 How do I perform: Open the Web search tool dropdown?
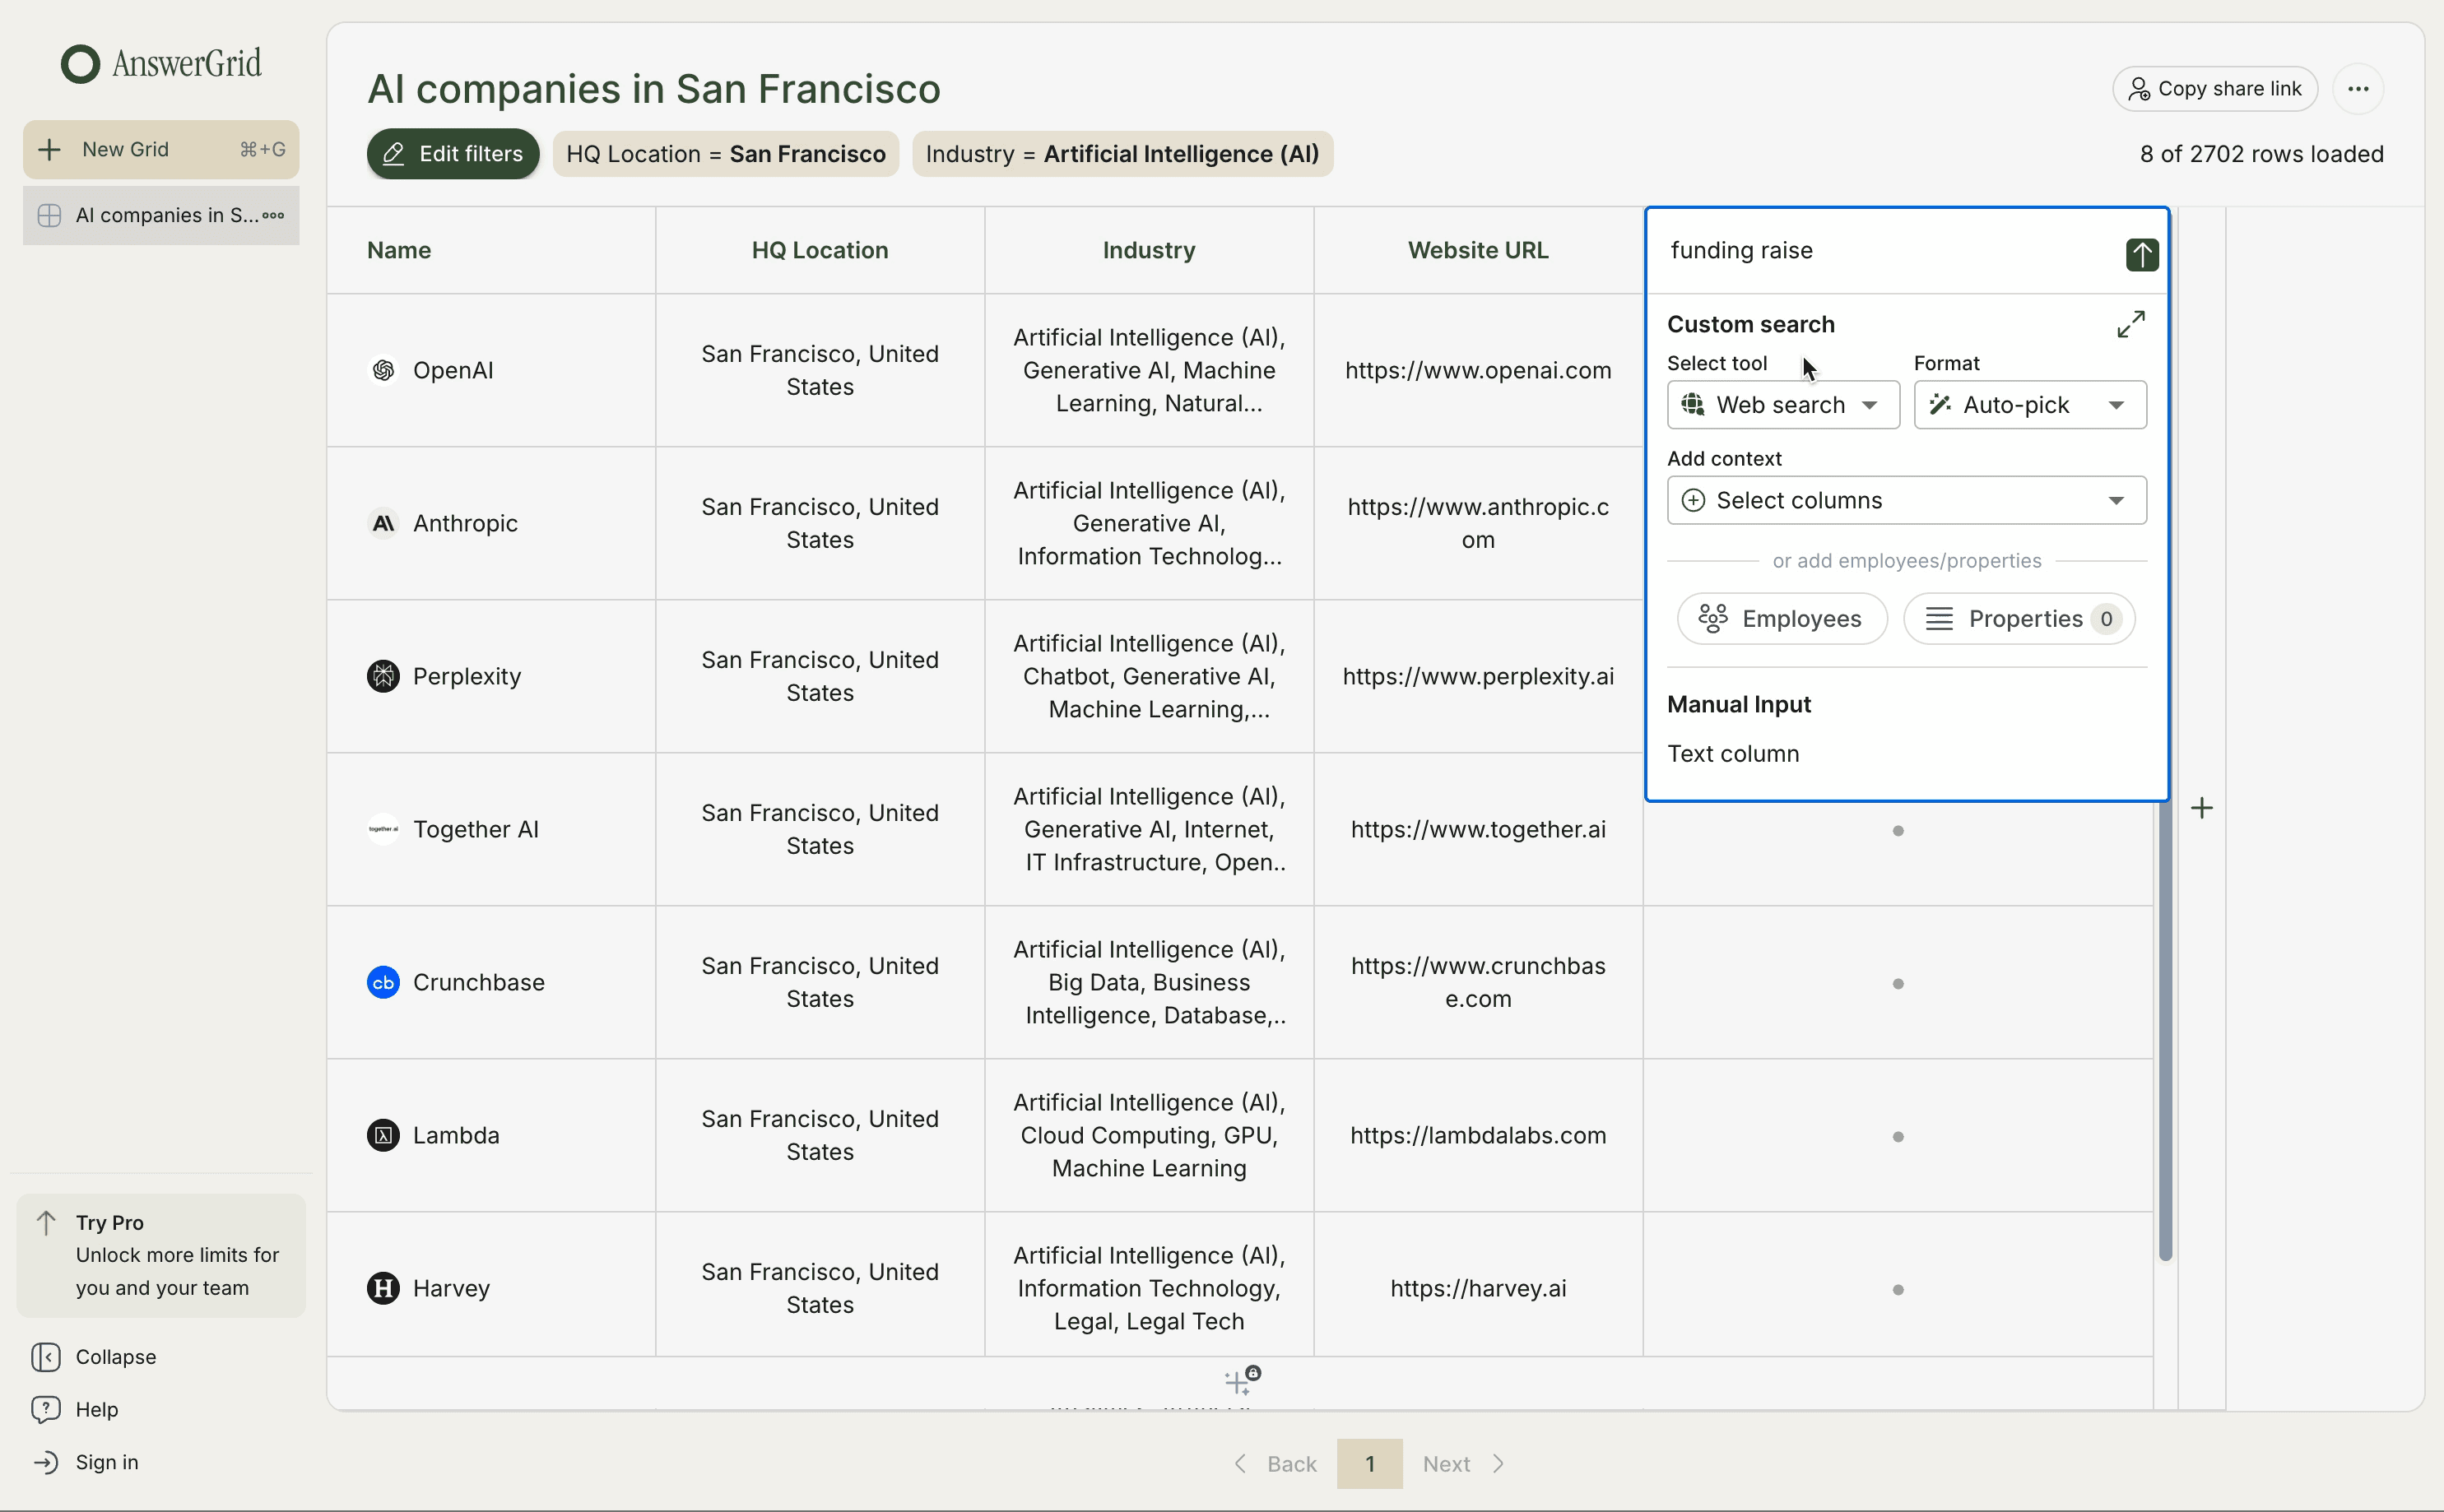(x=1783, y=404)
